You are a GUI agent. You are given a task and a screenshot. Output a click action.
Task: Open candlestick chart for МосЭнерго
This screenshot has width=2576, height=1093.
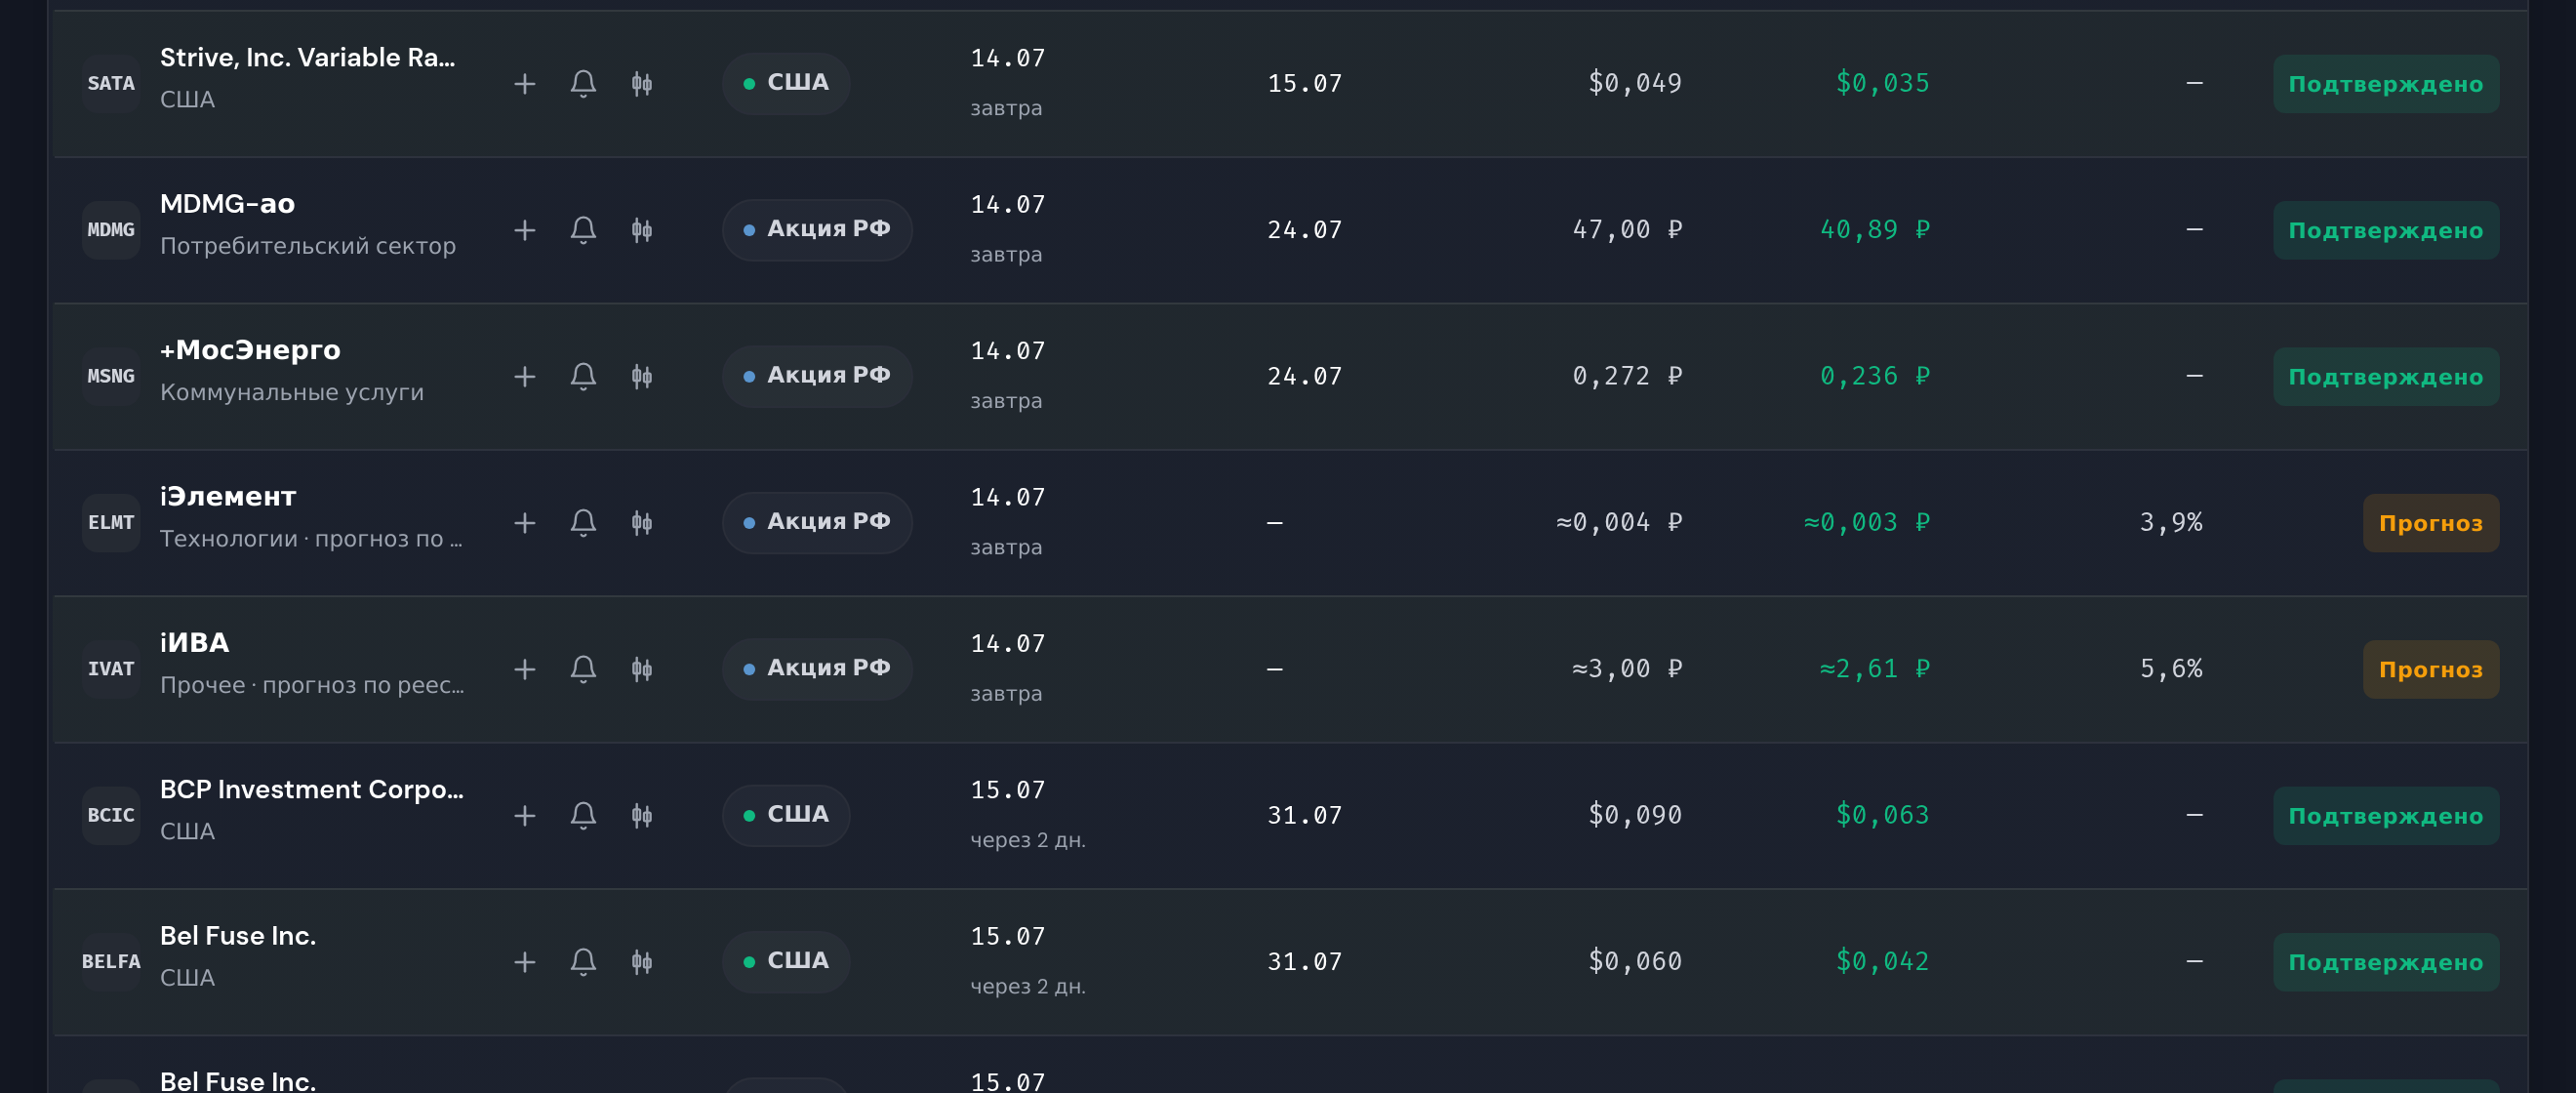coord(642,376)
